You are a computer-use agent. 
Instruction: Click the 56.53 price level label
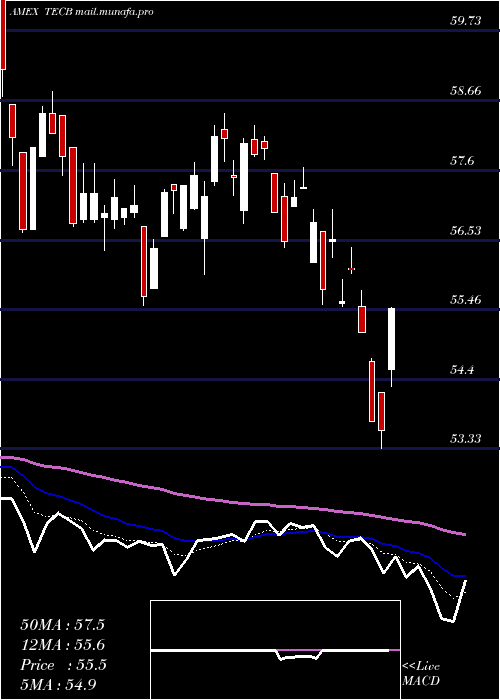(x=466, y=230)
